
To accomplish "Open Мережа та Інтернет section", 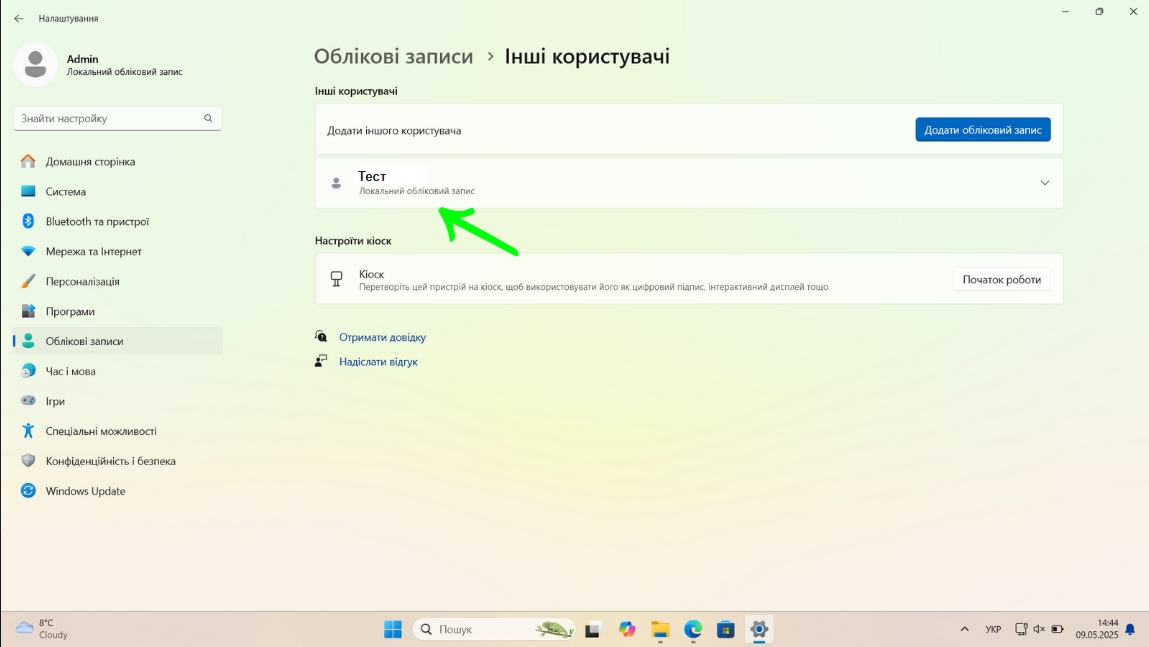I will 93,252.
